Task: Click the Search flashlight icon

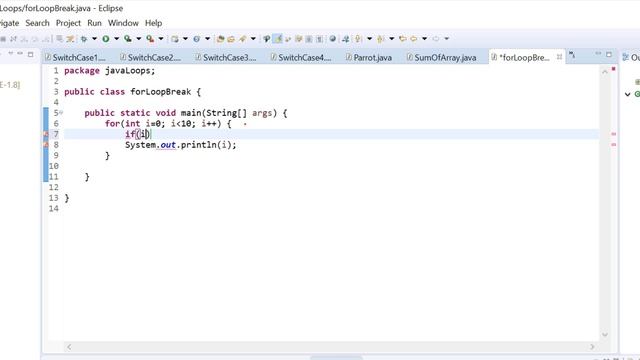Action: pyautogui.click(x=243, y=39)
